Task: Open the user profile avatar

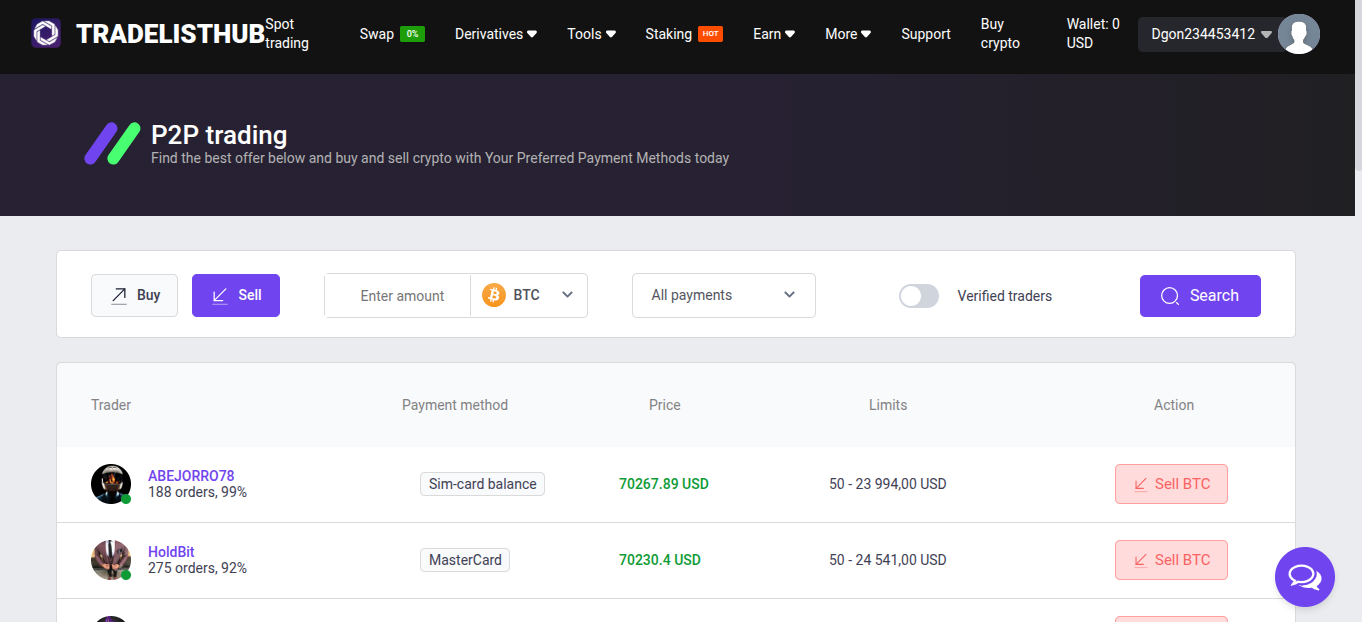Action: (1299, 34)
